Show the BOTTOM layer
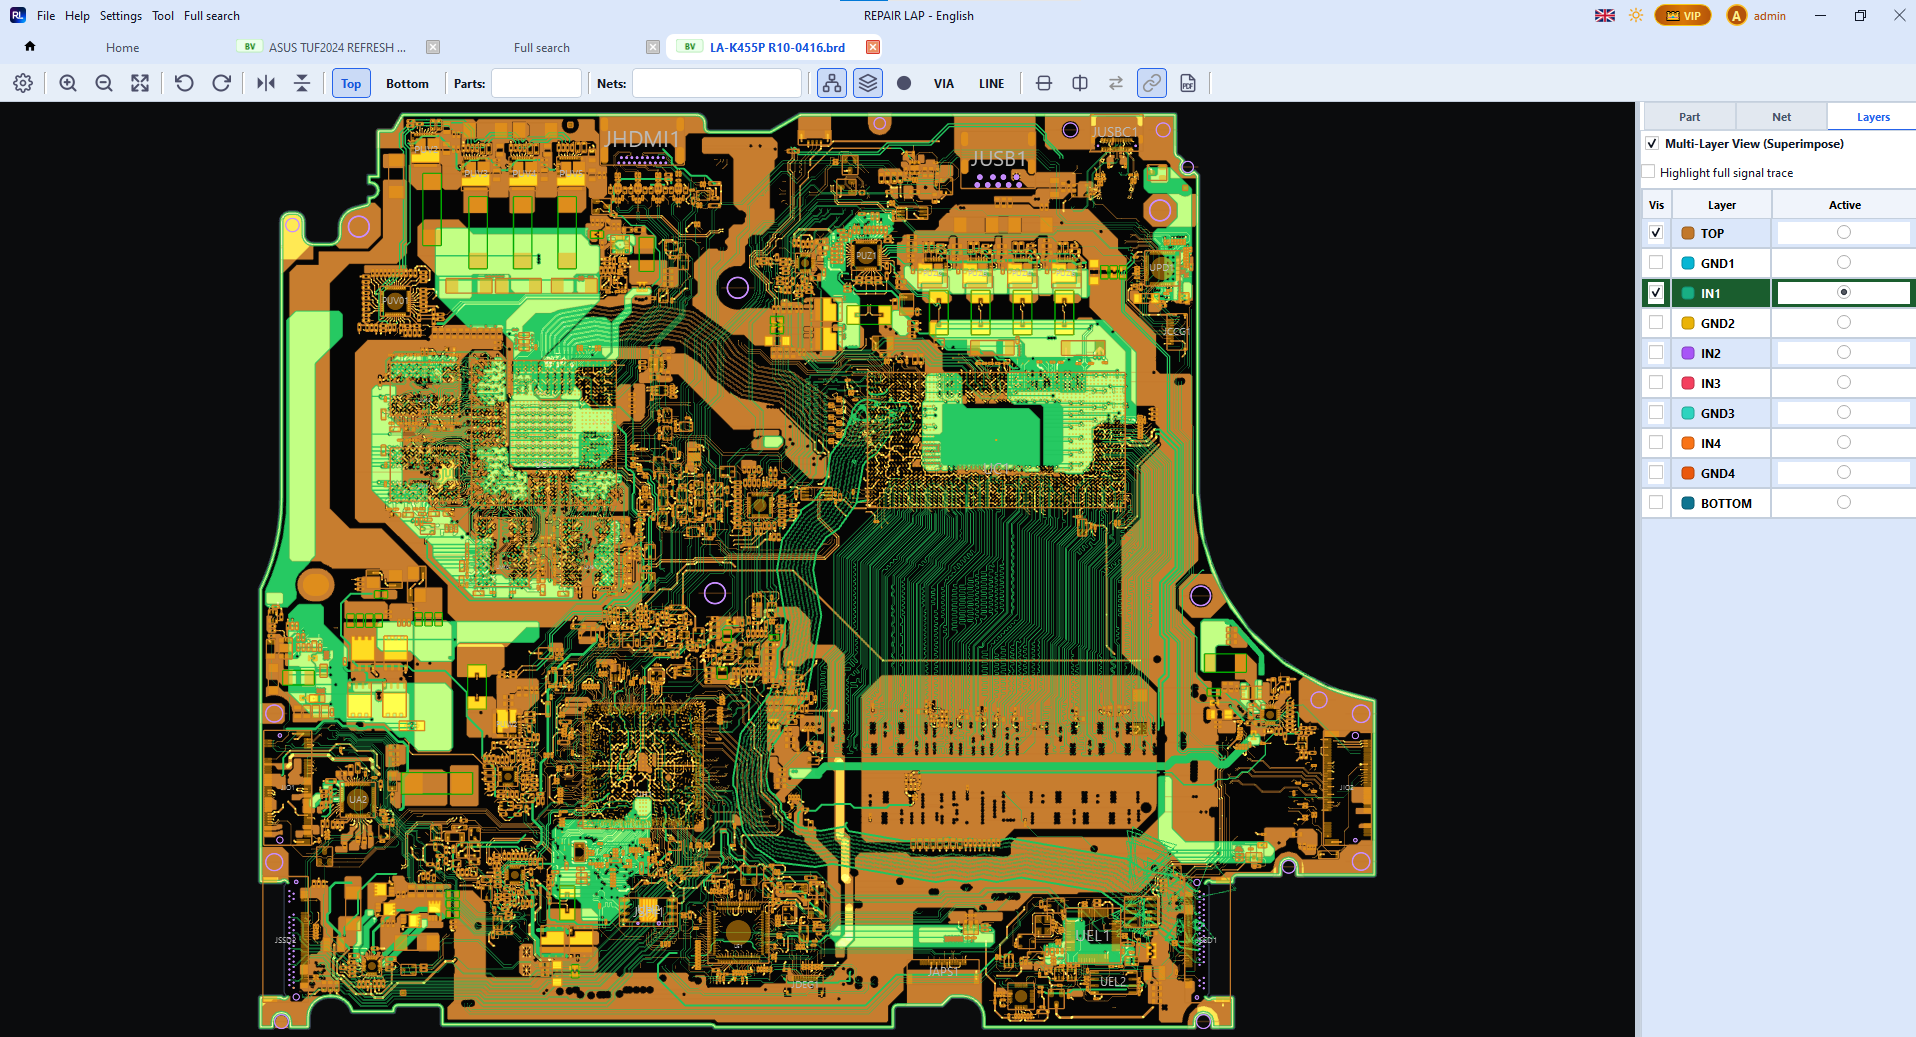The image size is (1916, 1037). tap(1656, 503)
